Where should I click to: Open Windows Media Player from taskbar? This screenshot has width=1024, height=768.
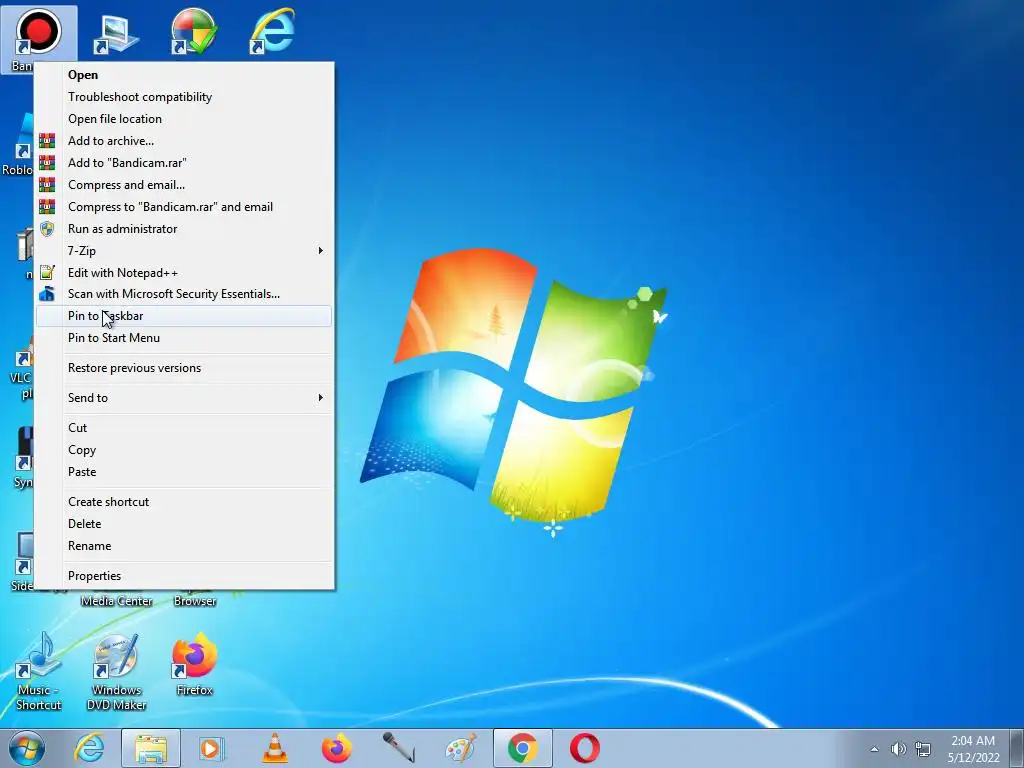[212, 748]
